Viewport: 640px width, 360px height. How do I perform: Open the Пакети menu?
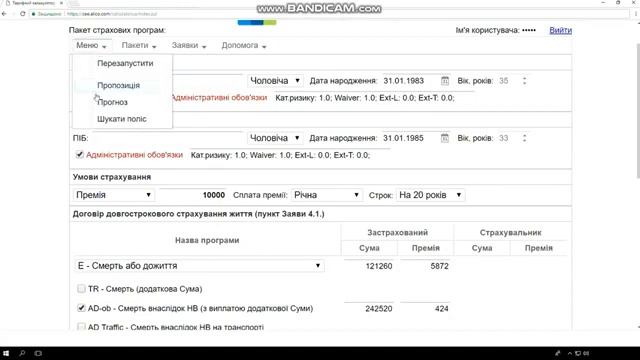click(139, 45)
